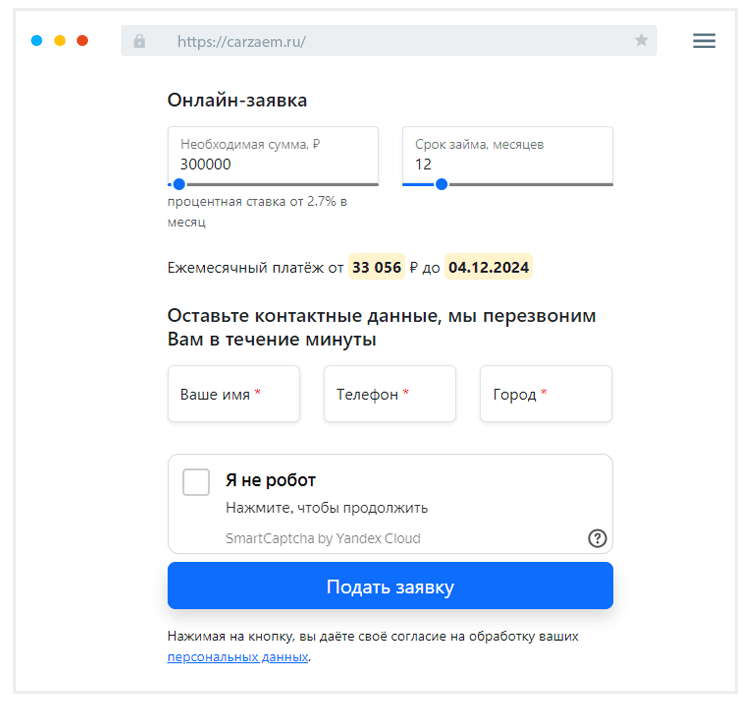Click the highlighted 33 056 payment amount
This screenshot has width=751, height=709.
(377, 267)
